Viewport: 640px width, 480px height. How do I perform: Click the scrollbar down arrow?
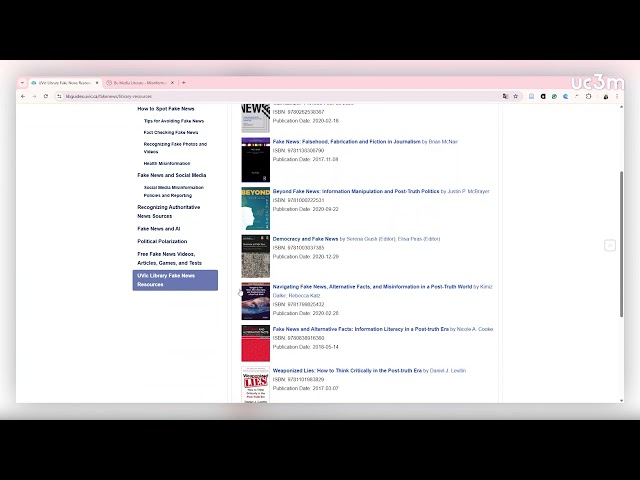click(621, 400)
